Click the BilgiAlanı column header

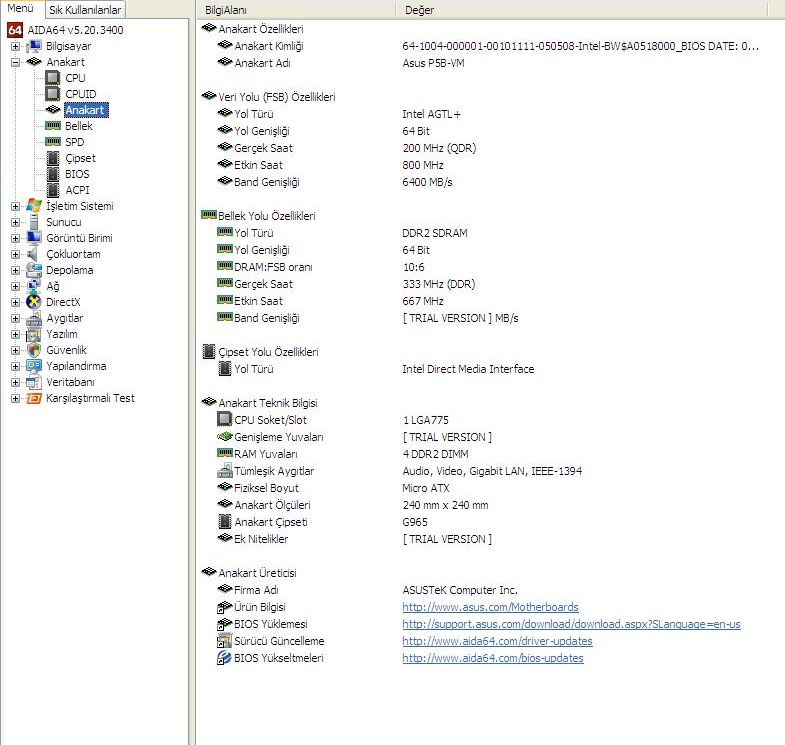pyautogui.click(x=296, y=10)
